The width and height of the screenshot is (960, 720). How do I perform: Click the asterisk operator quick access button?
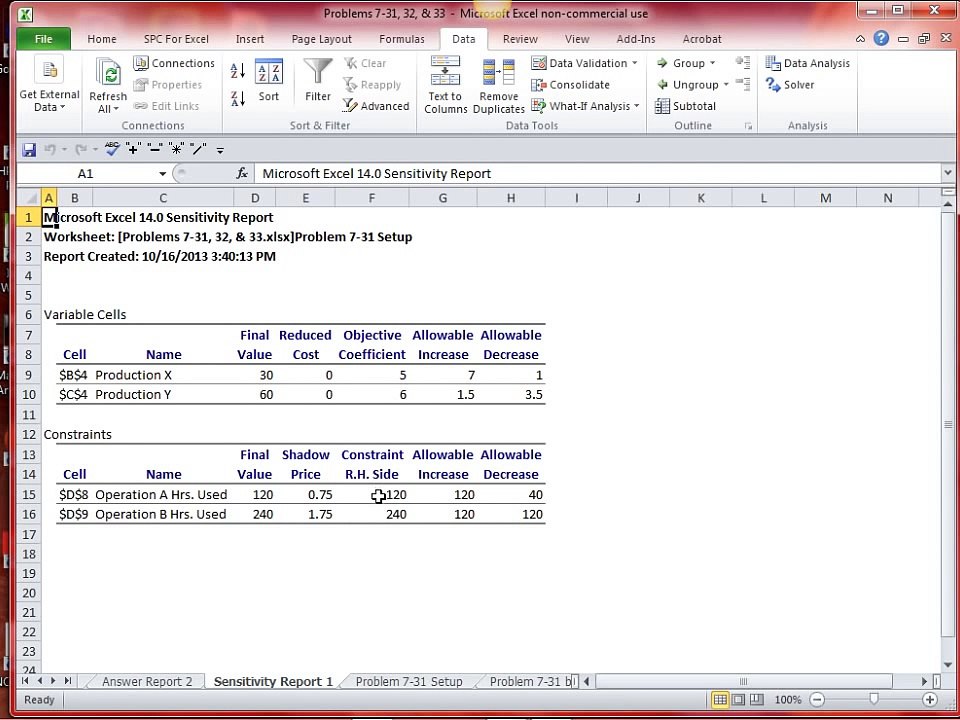click(x=176, y=149)
